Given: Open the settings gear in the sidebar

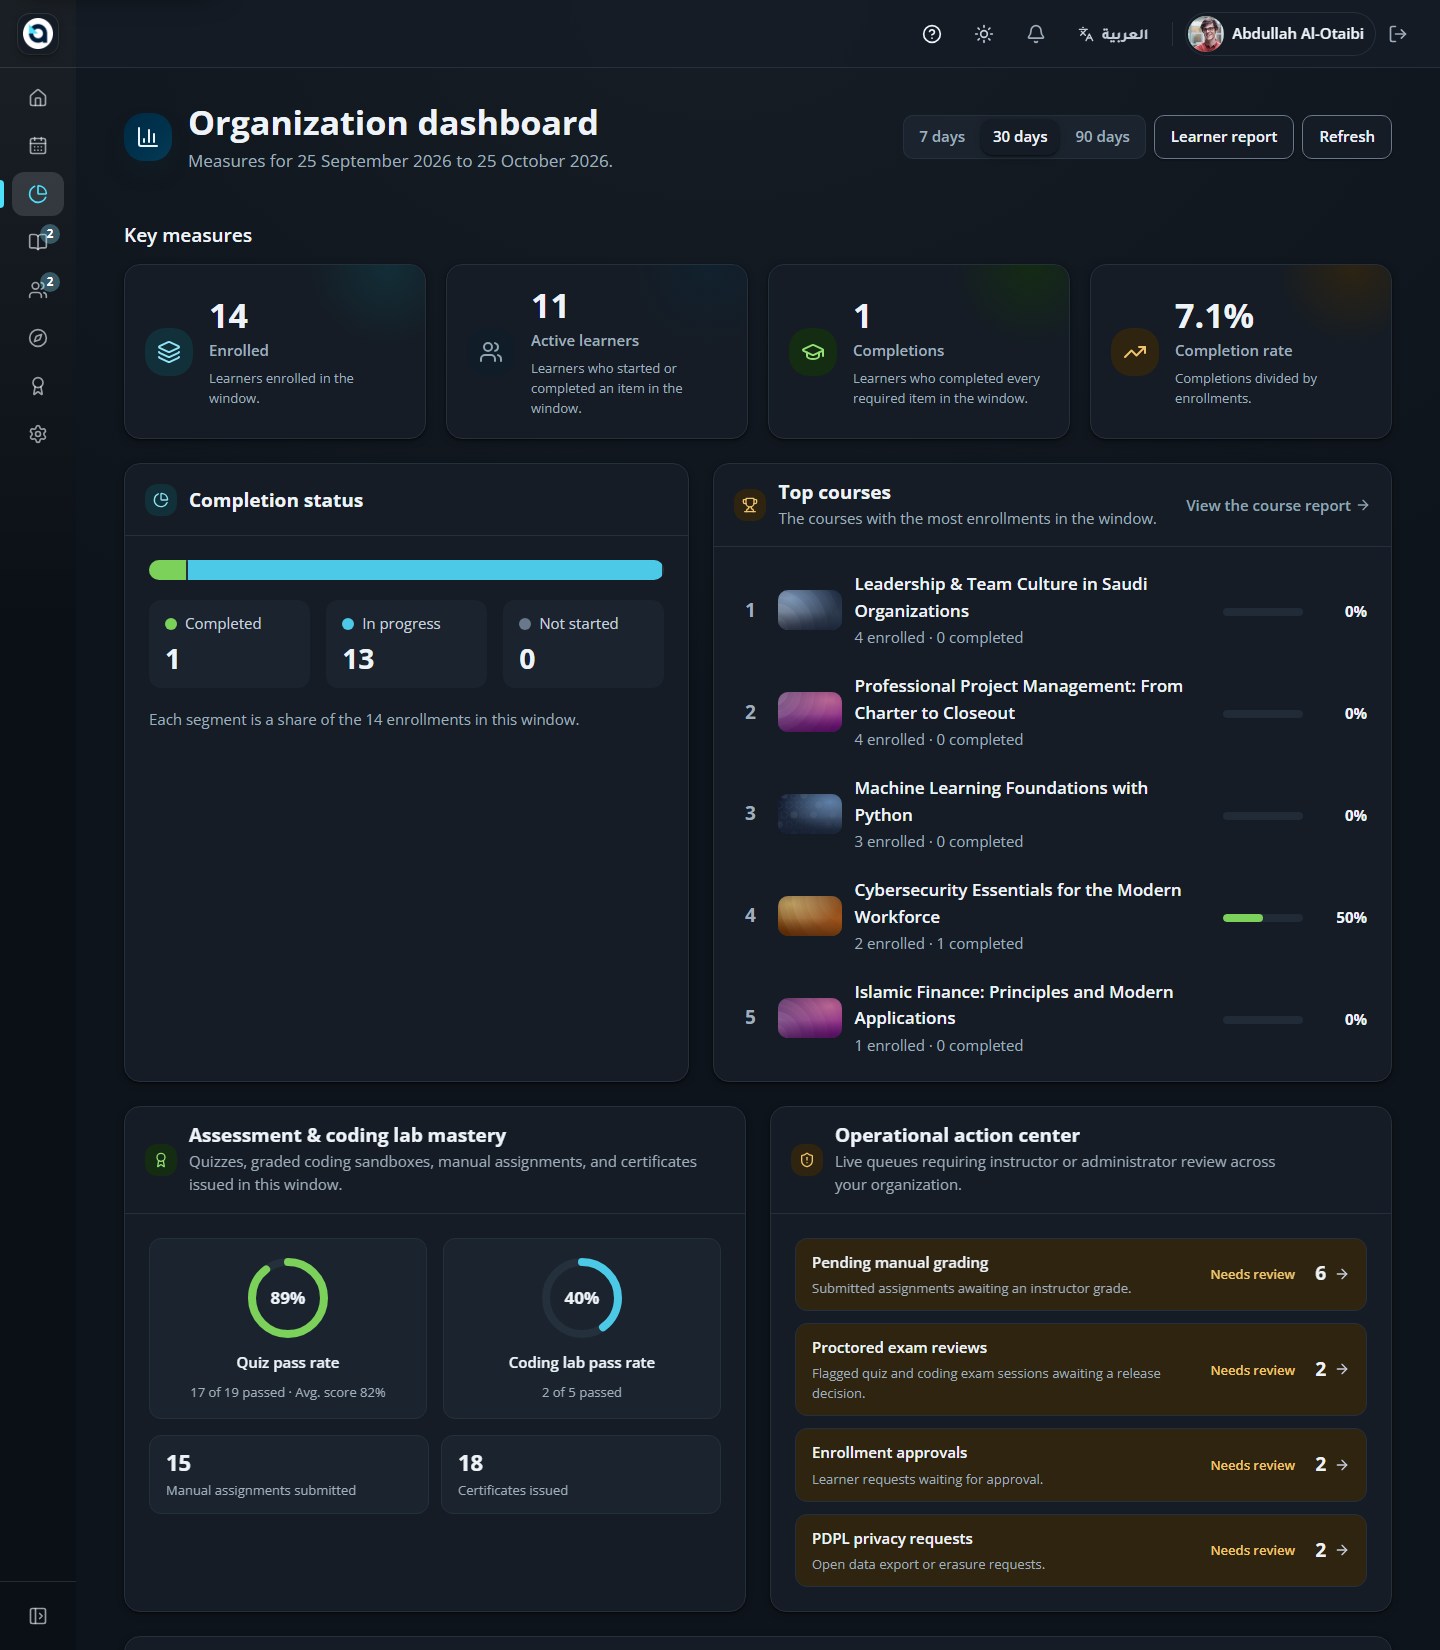Looking at the screenshot, I should (38, 434).
